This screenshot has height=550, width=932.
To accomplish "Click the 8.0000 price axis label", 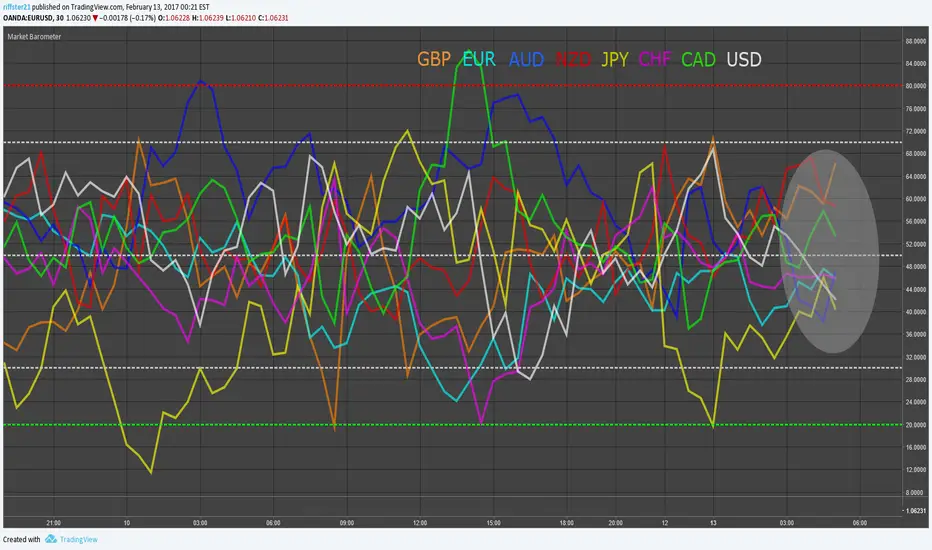I will click(915, 493).
